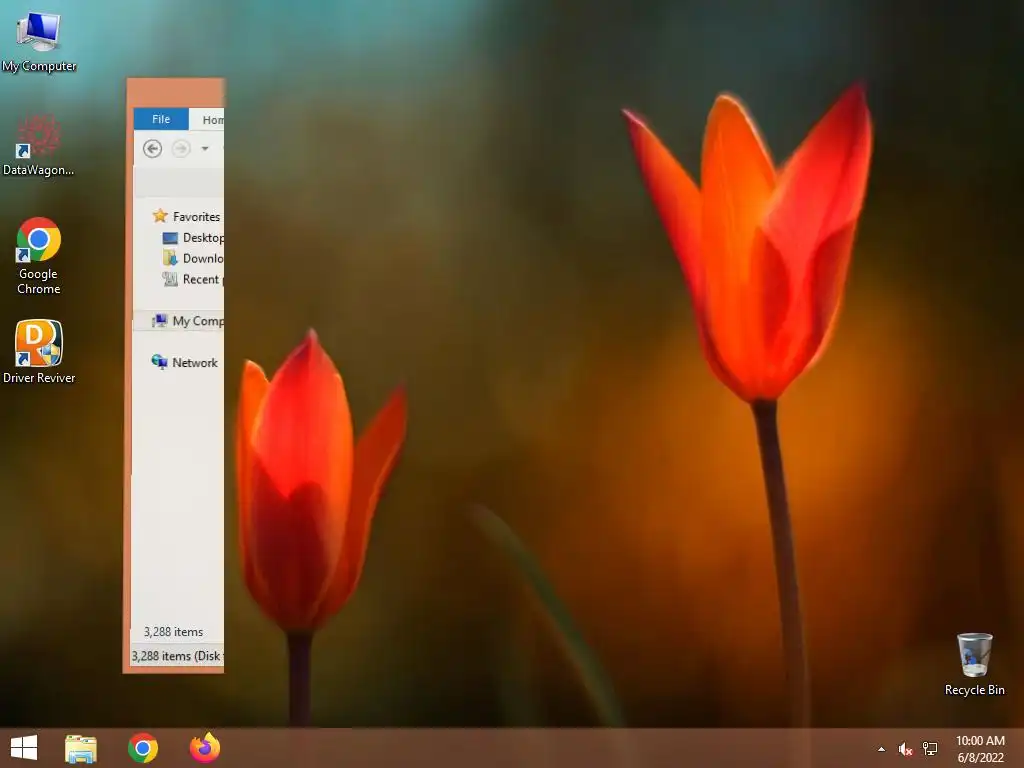Image resolution: width=1024 pixels, height=768 pixels.
Task: Show hidden system tray icons
Action: [882, 749]
